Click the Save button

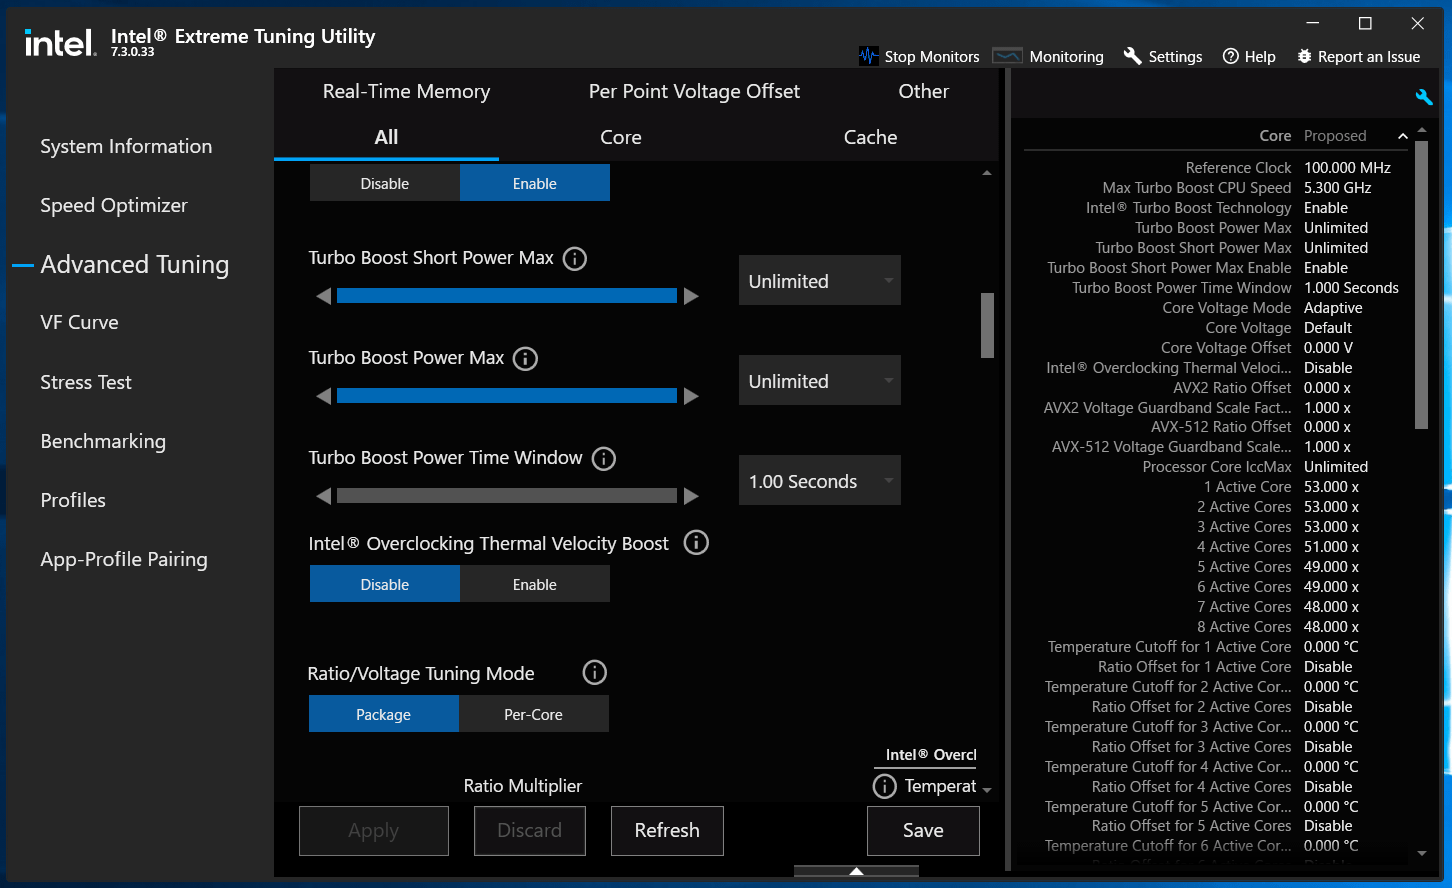pyautogui.click(x=923, y=830)
